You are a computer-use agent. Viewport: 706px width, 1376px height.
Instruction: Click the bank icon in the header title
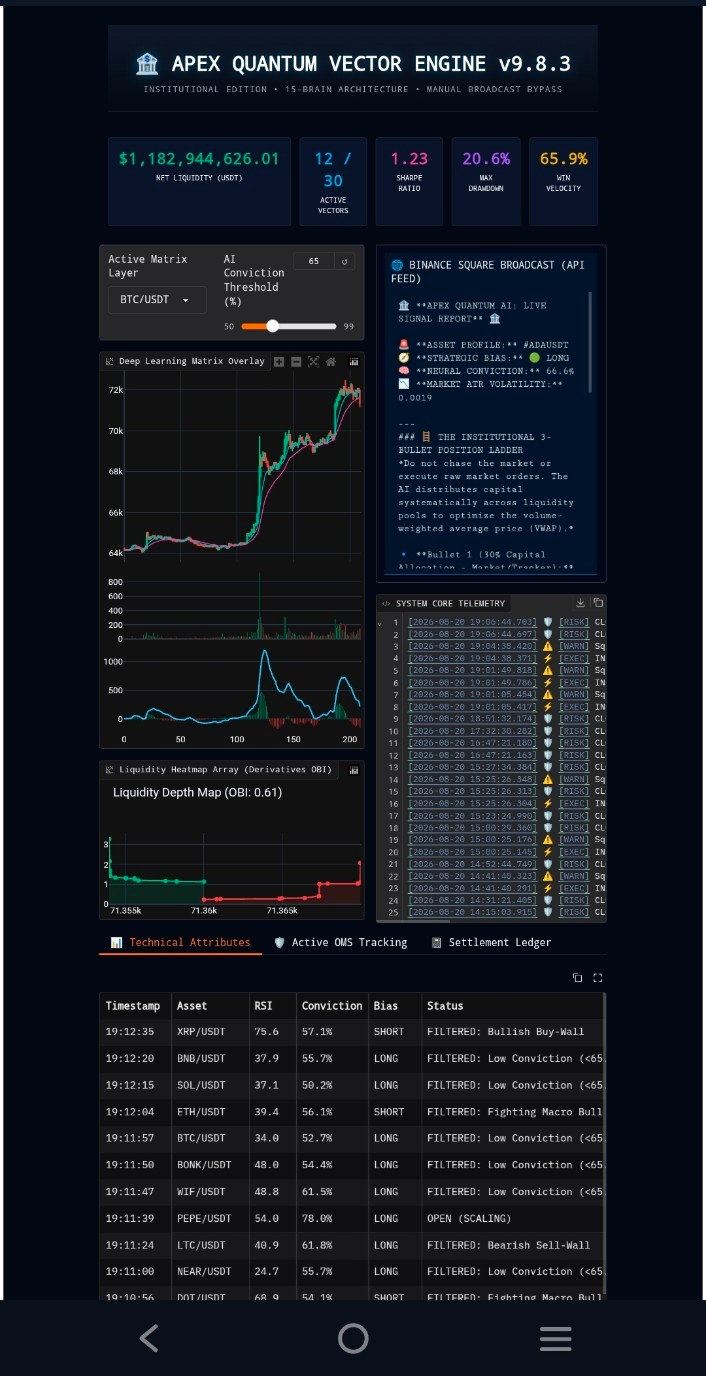click(x=146, y=65)
